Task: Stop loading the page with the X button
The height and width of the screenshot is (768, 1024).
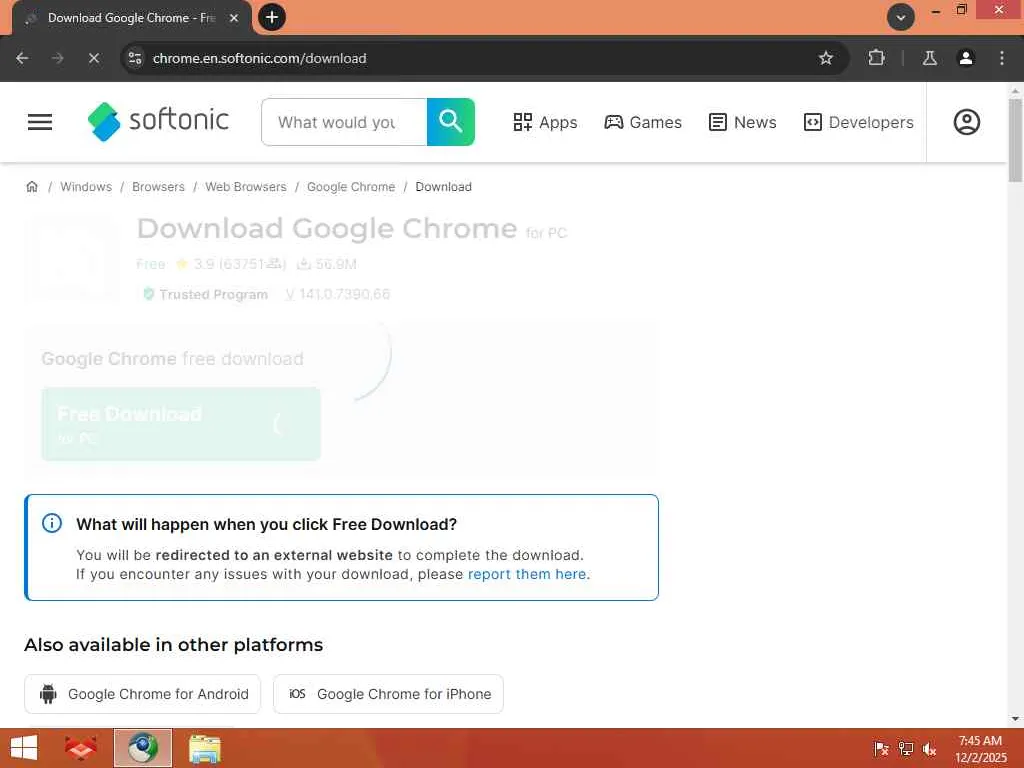Action: [94, 58]
